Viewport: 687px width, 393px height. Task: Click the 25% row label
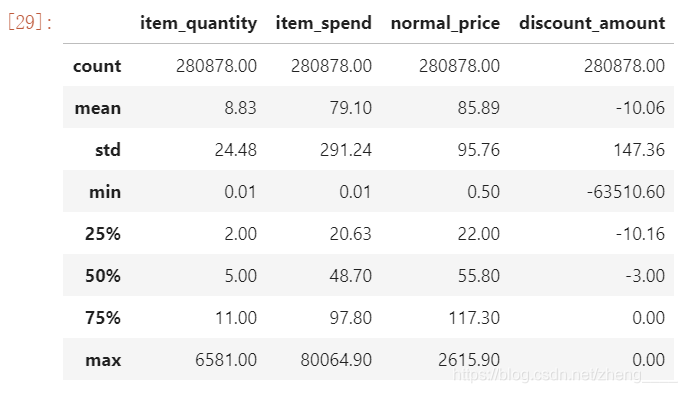tap(103, 234)
